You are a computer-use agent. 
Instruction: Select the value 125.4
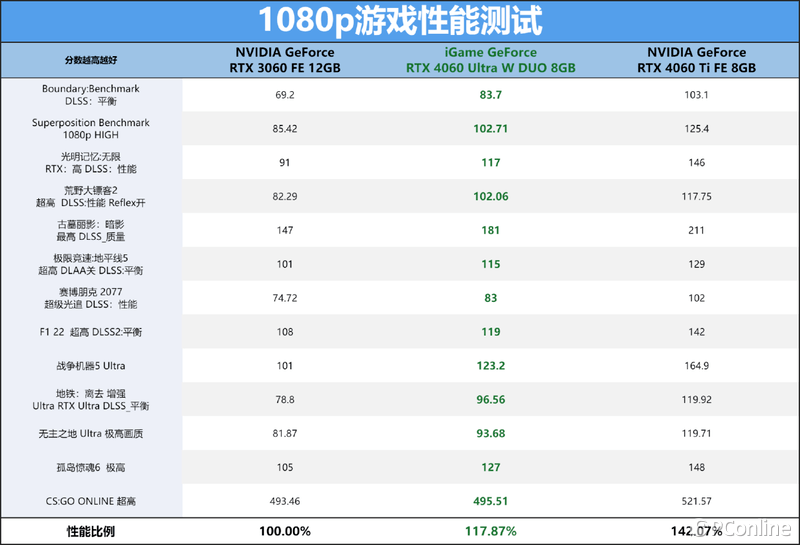pos(696,129)
